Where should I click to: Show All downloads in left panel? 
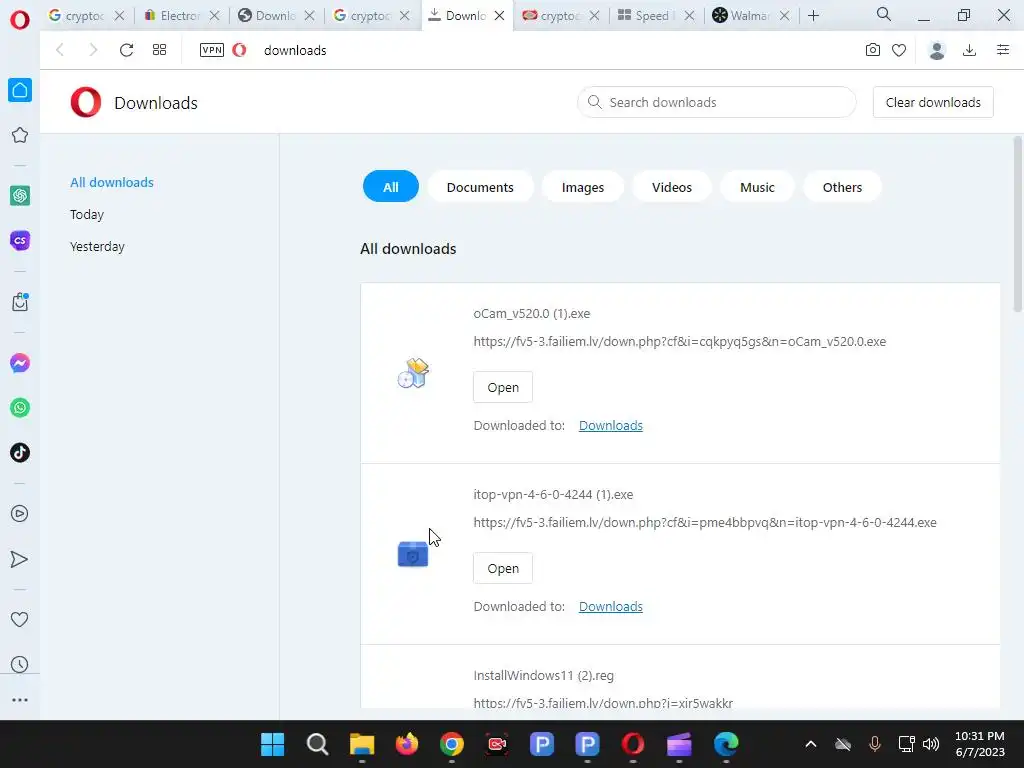point(112,182)
